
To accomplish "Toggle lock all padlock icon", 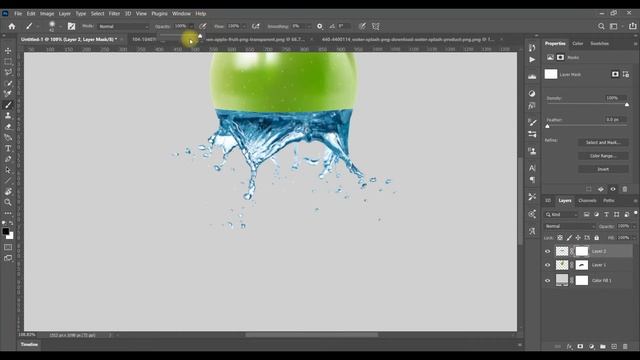I will pos(597,238).
